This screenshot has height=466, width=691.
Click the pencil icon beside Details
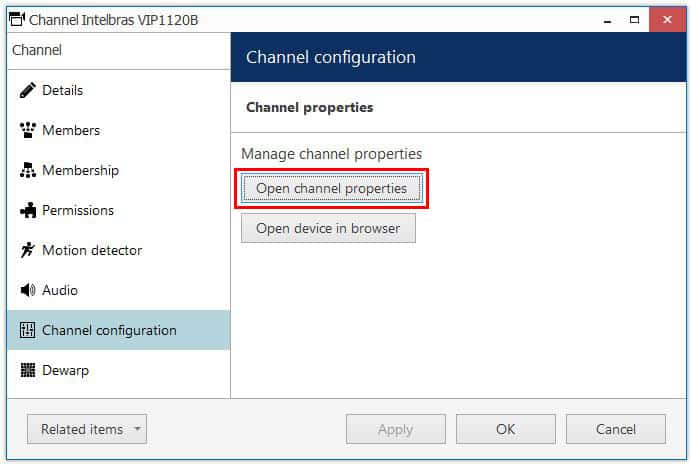click(x=27, y=91)
